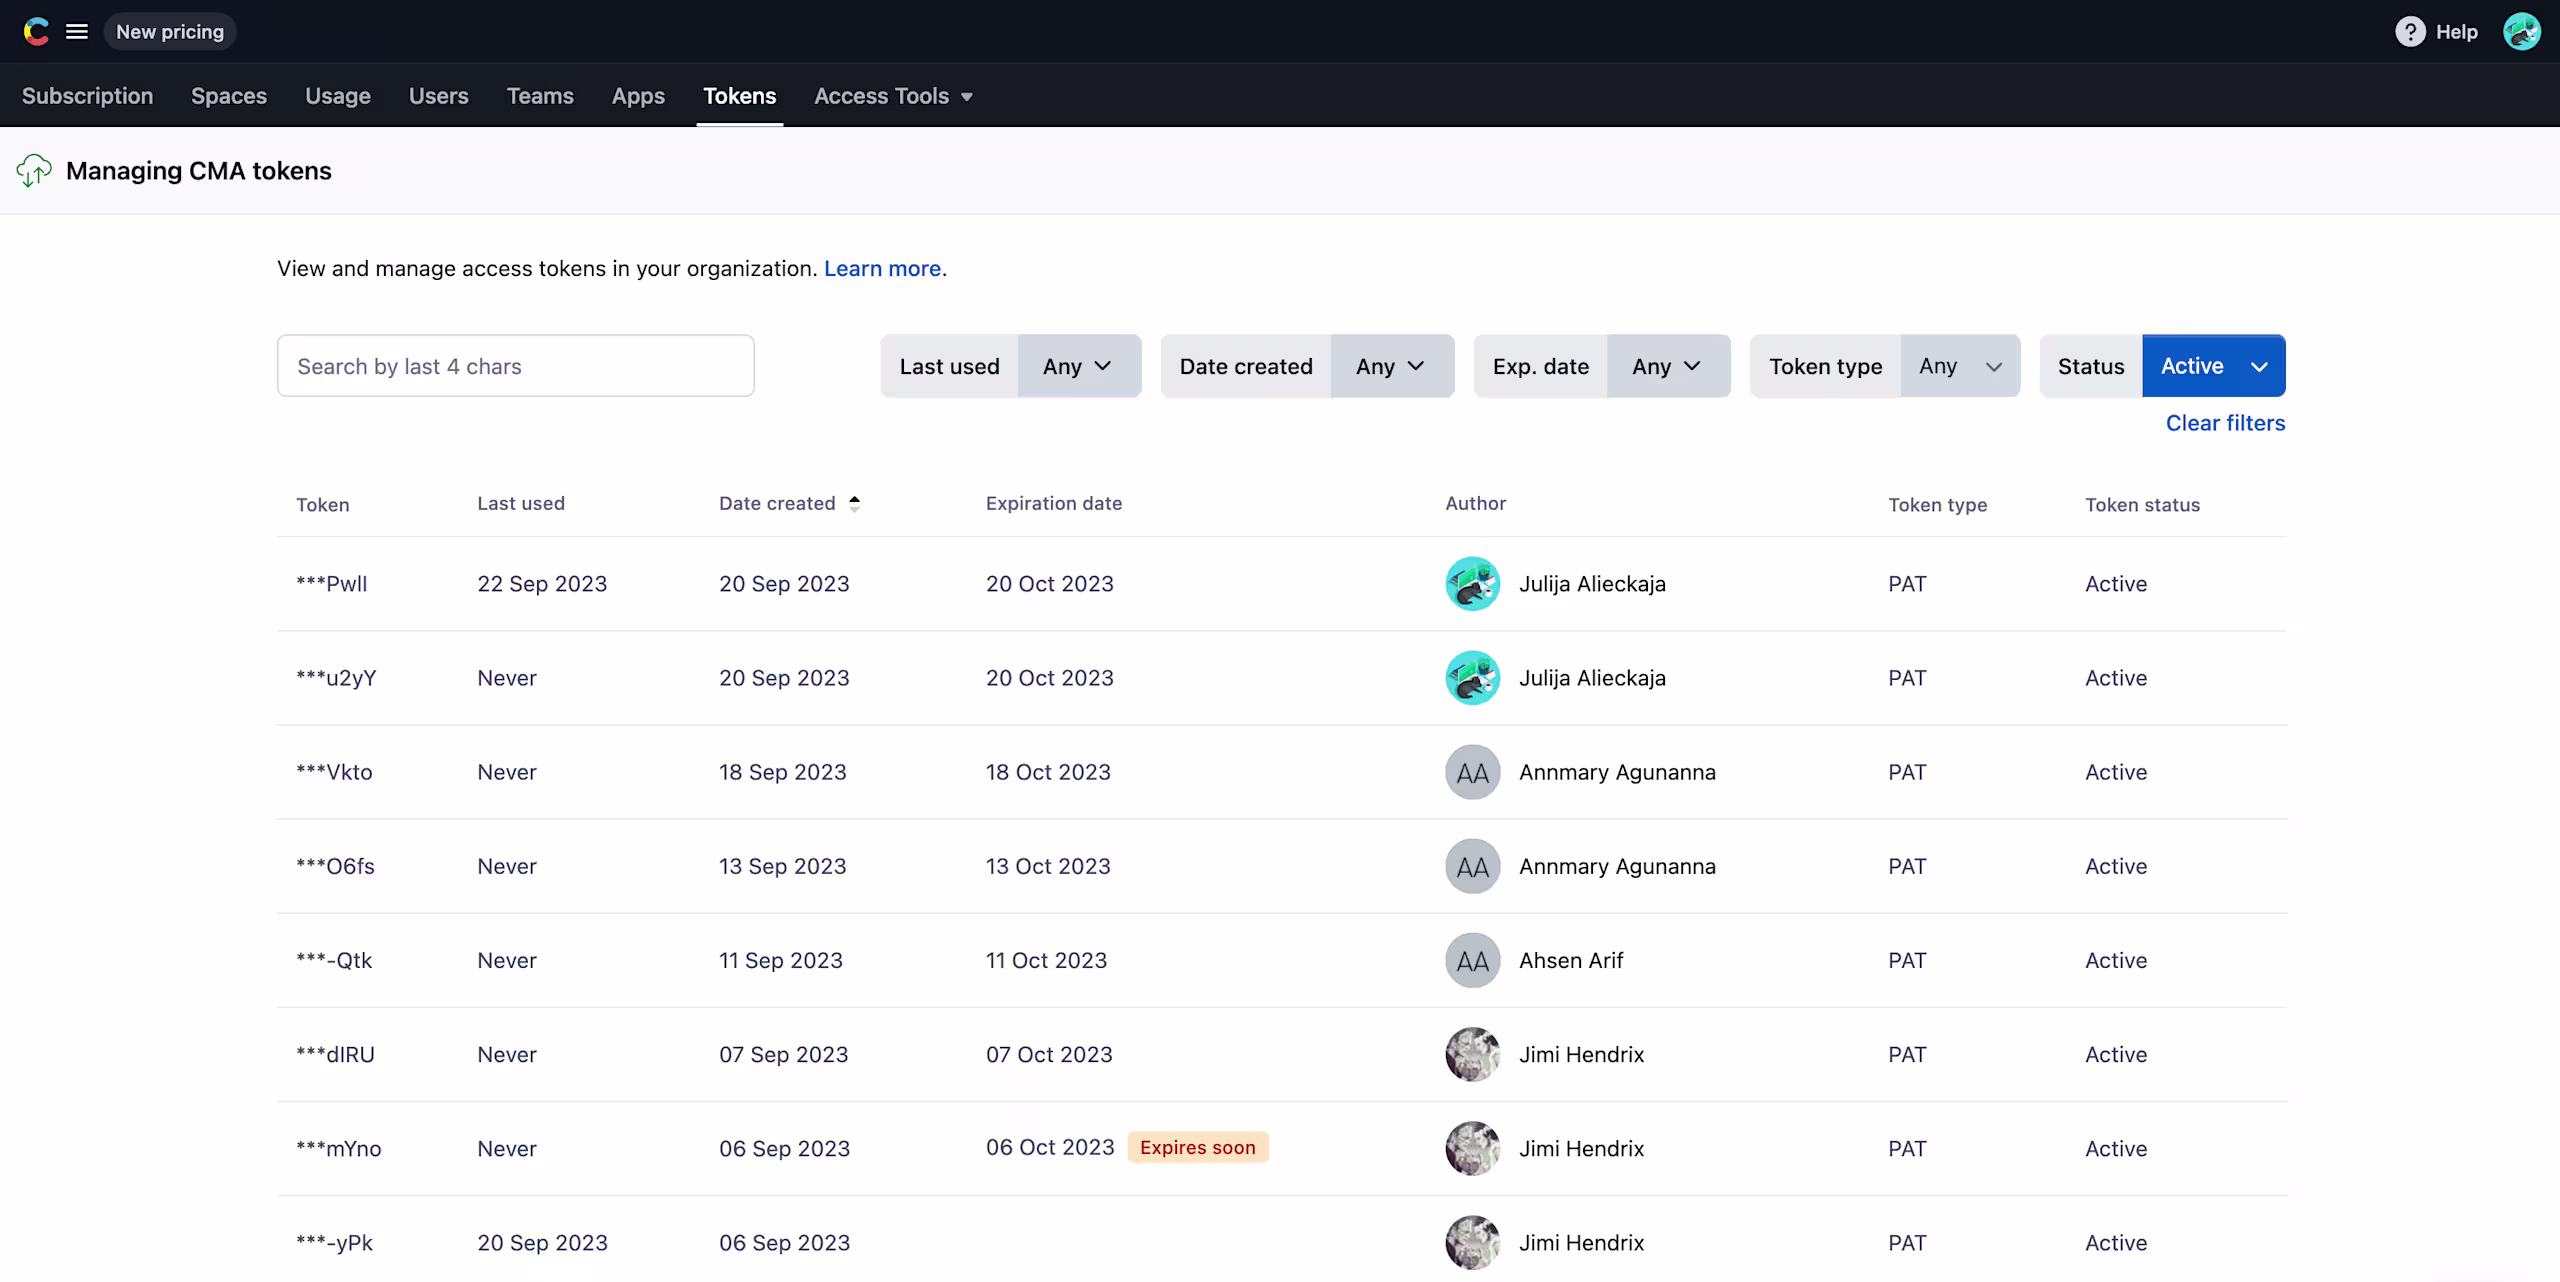Open the Status Active filter dropdown
This screenshot has height=1282, width=2560.
(x=2213, y=366)
